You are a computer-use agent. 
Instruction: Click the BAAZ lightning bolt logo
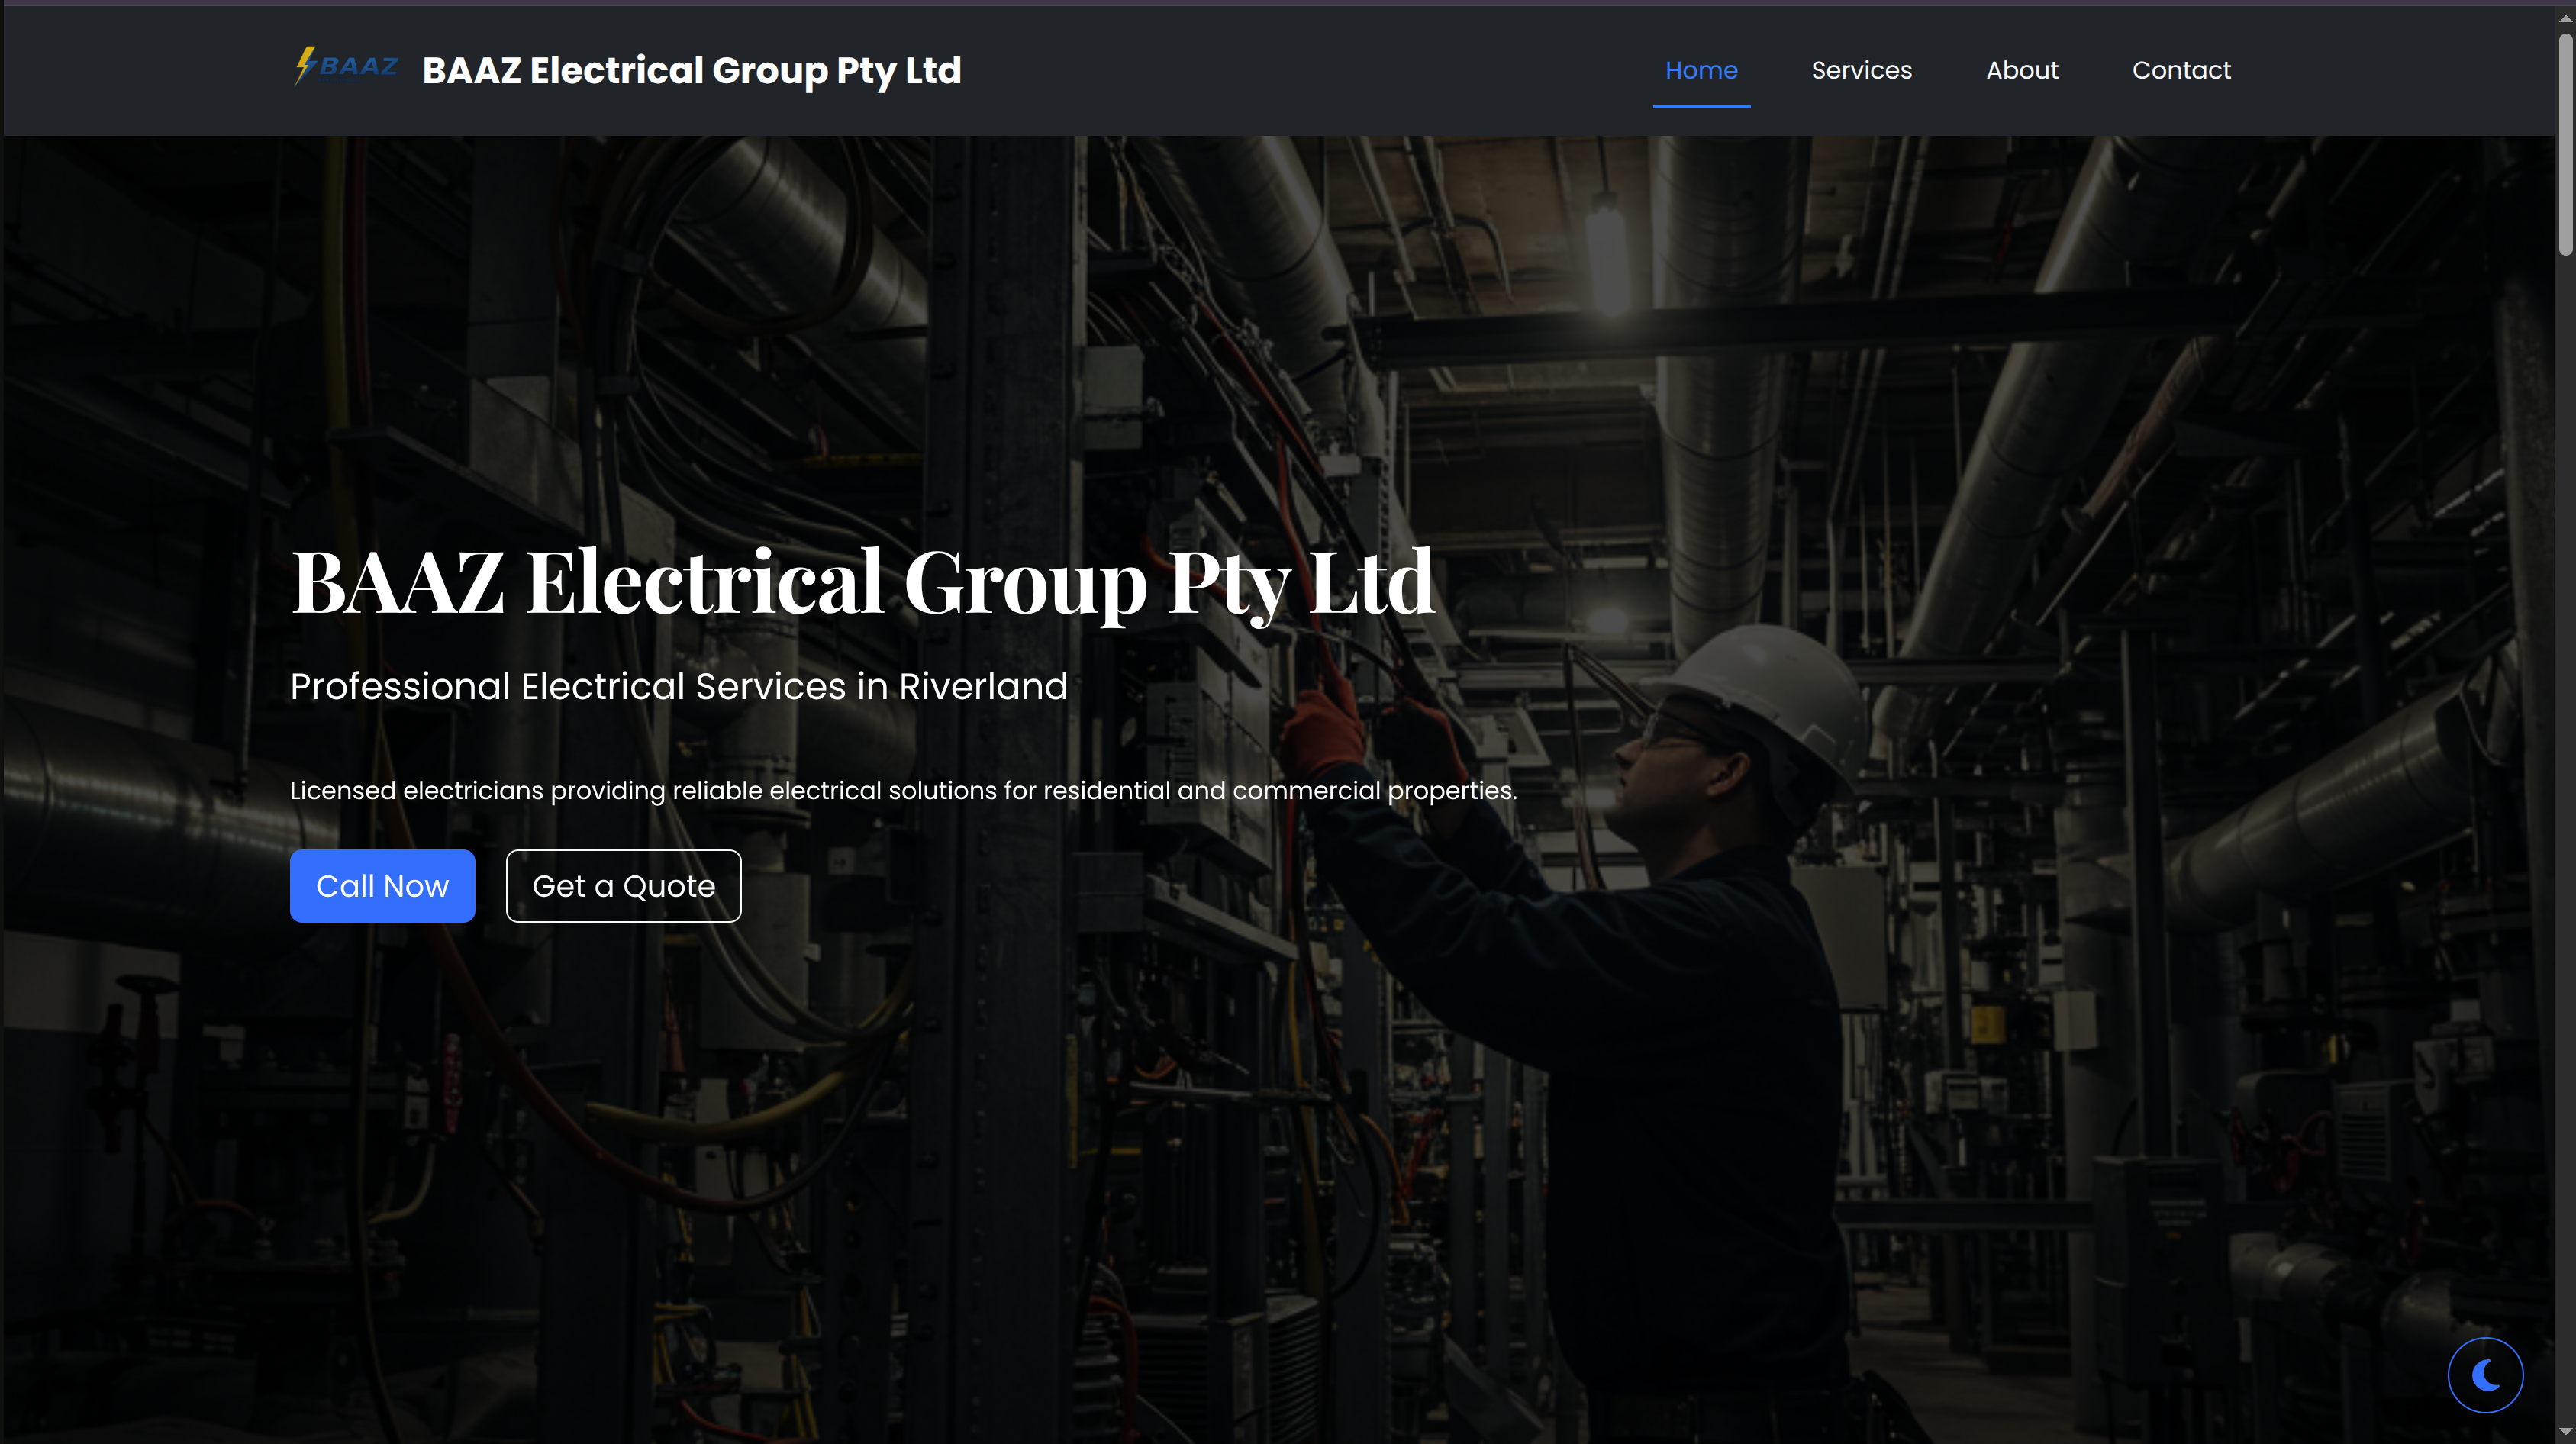345,67
